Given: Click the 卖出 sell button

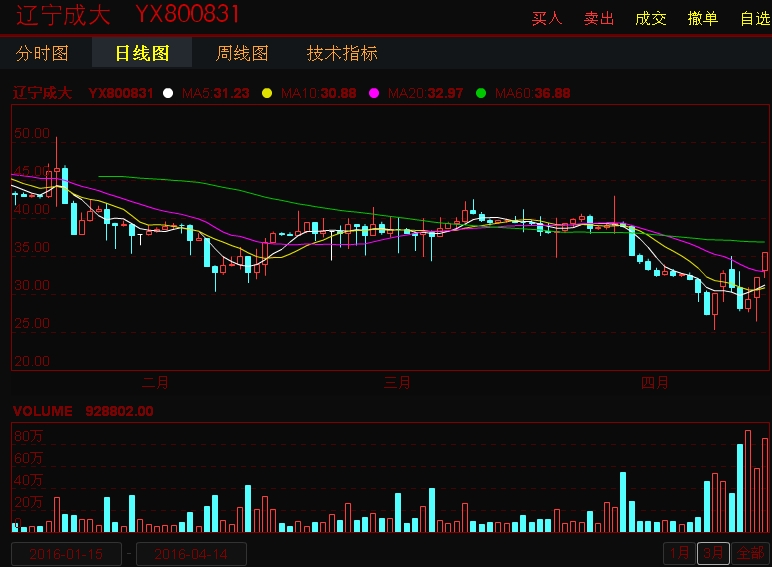Looking at the screenshot, I should [x=599, y=18].
